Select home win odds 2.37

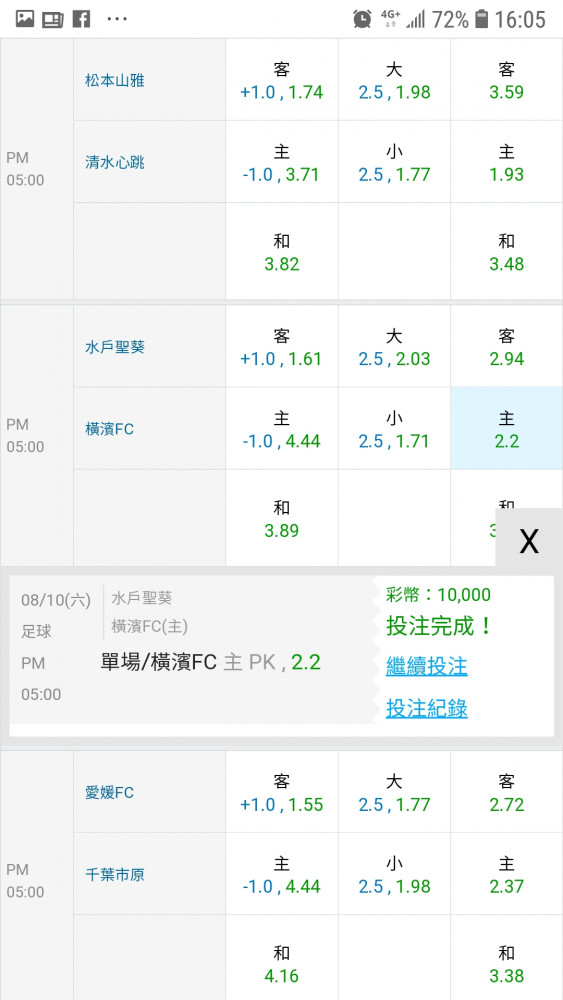point(506,874)
